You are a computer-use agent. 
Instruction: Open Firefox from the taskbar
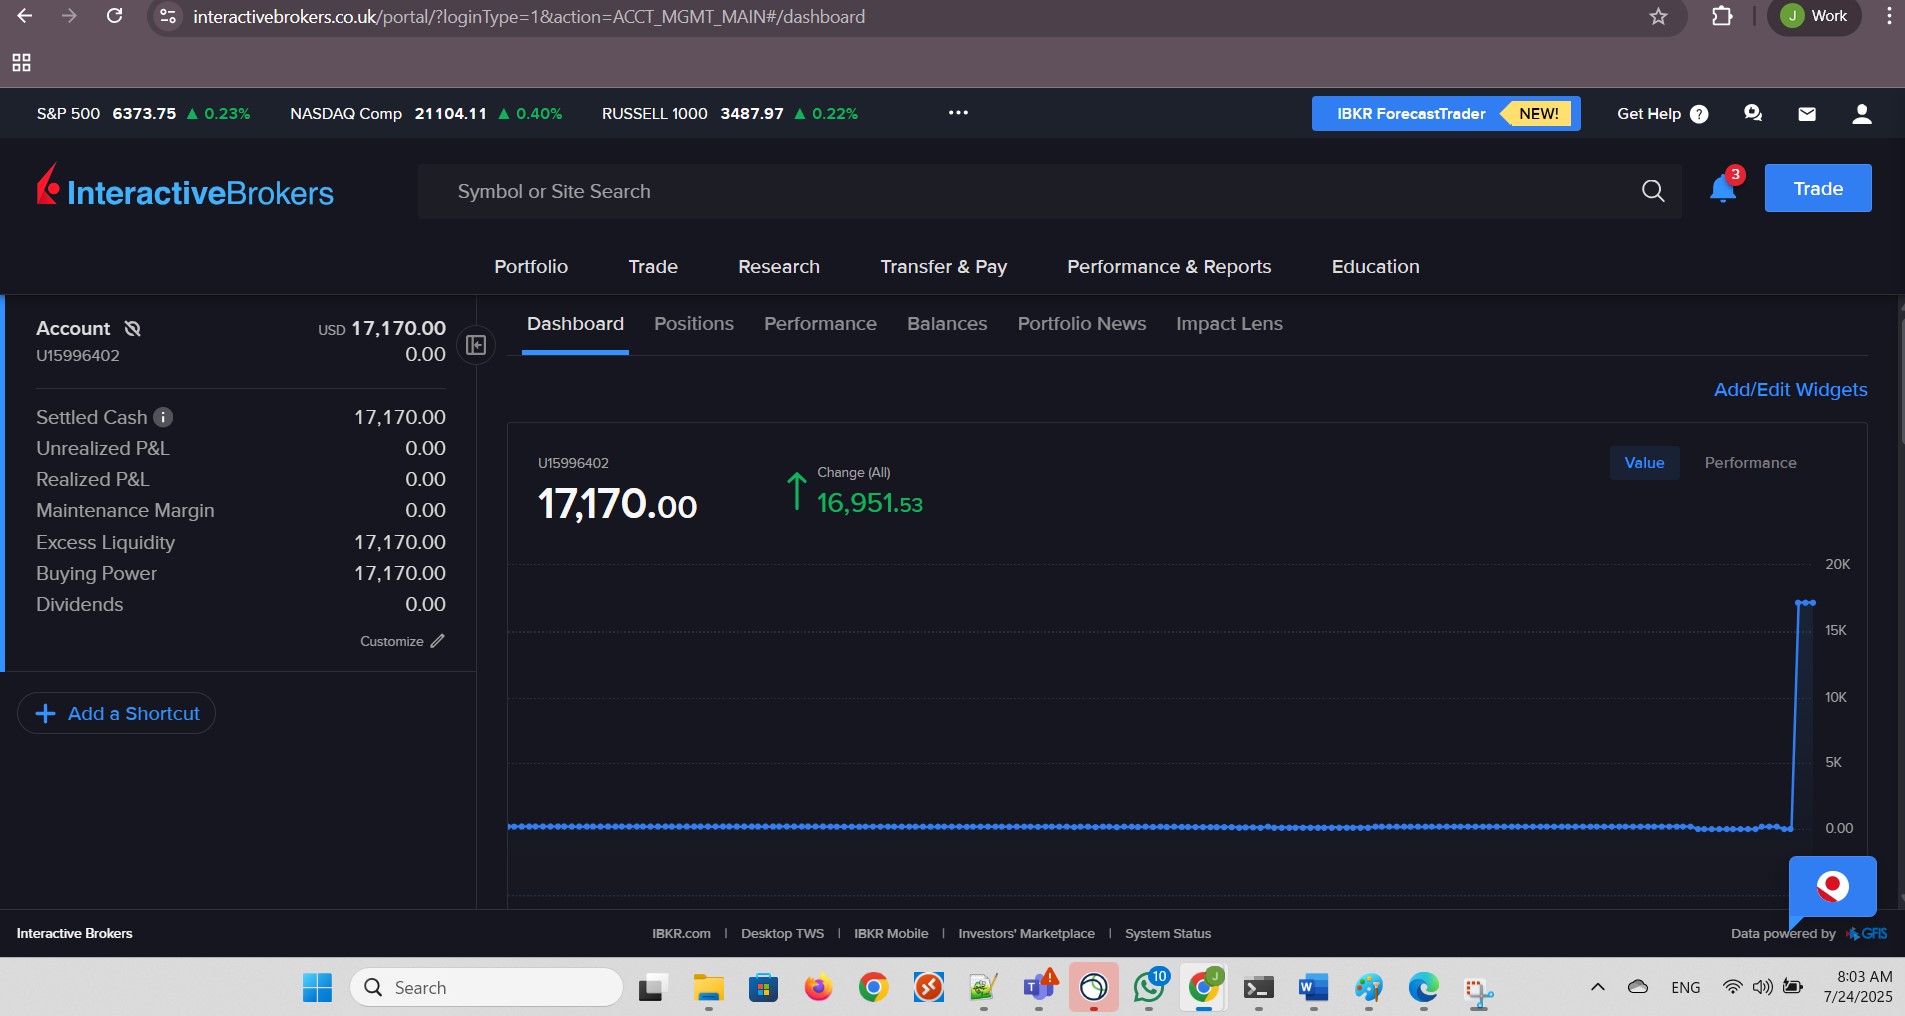(818, 988)
